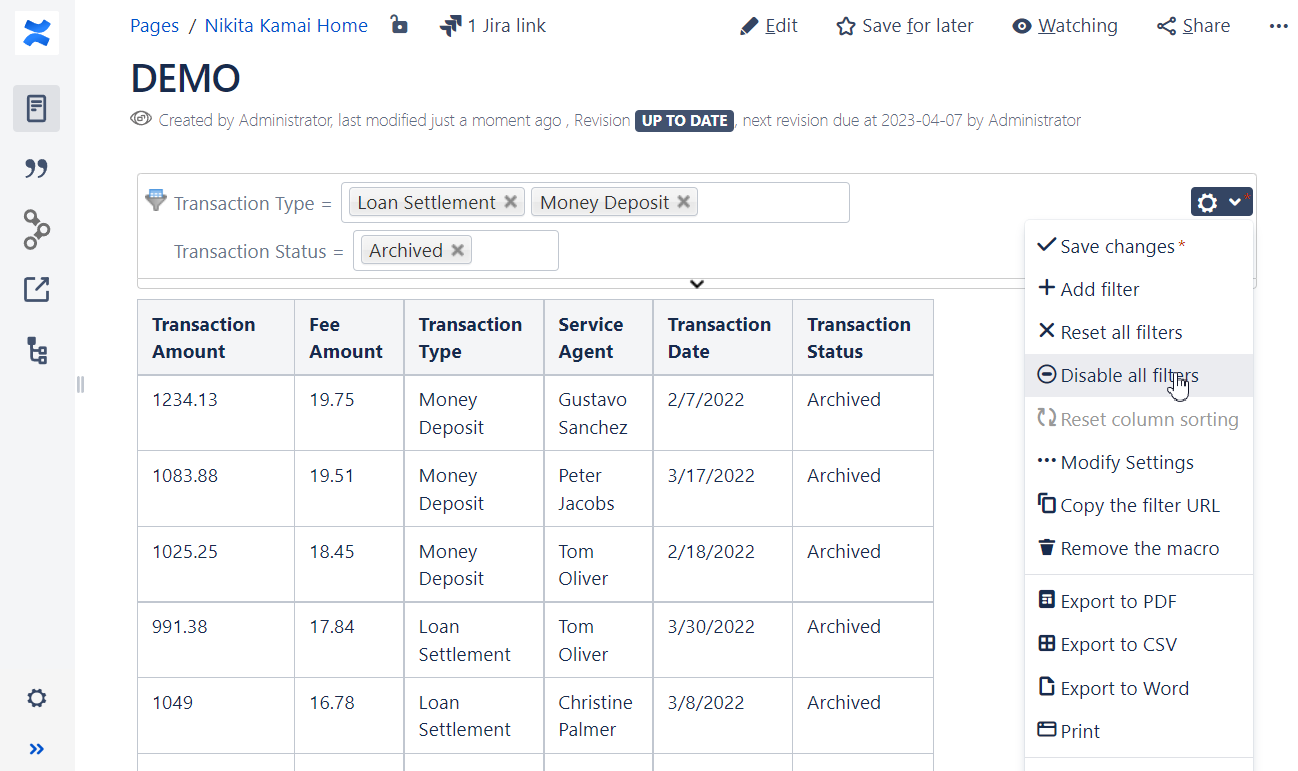Open the Pages icon in sidebar

coord(37,108)
